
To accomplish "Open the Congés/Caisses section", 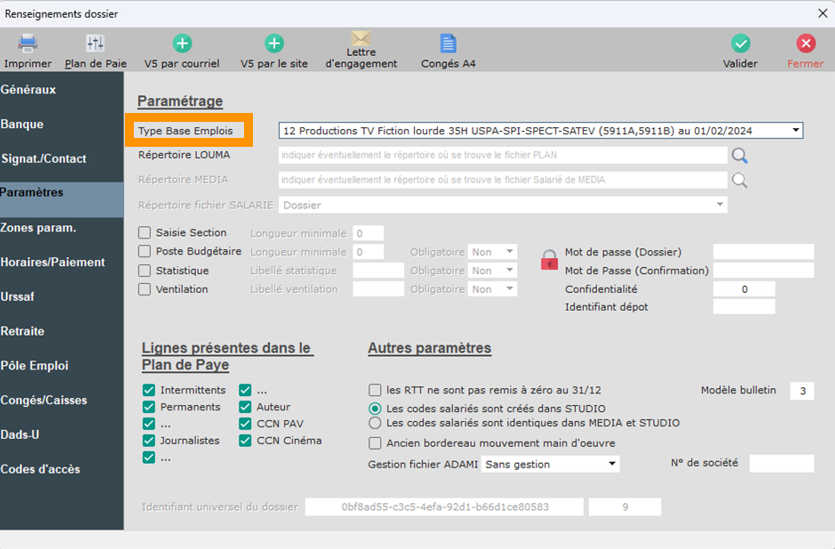I will [62, 400].
